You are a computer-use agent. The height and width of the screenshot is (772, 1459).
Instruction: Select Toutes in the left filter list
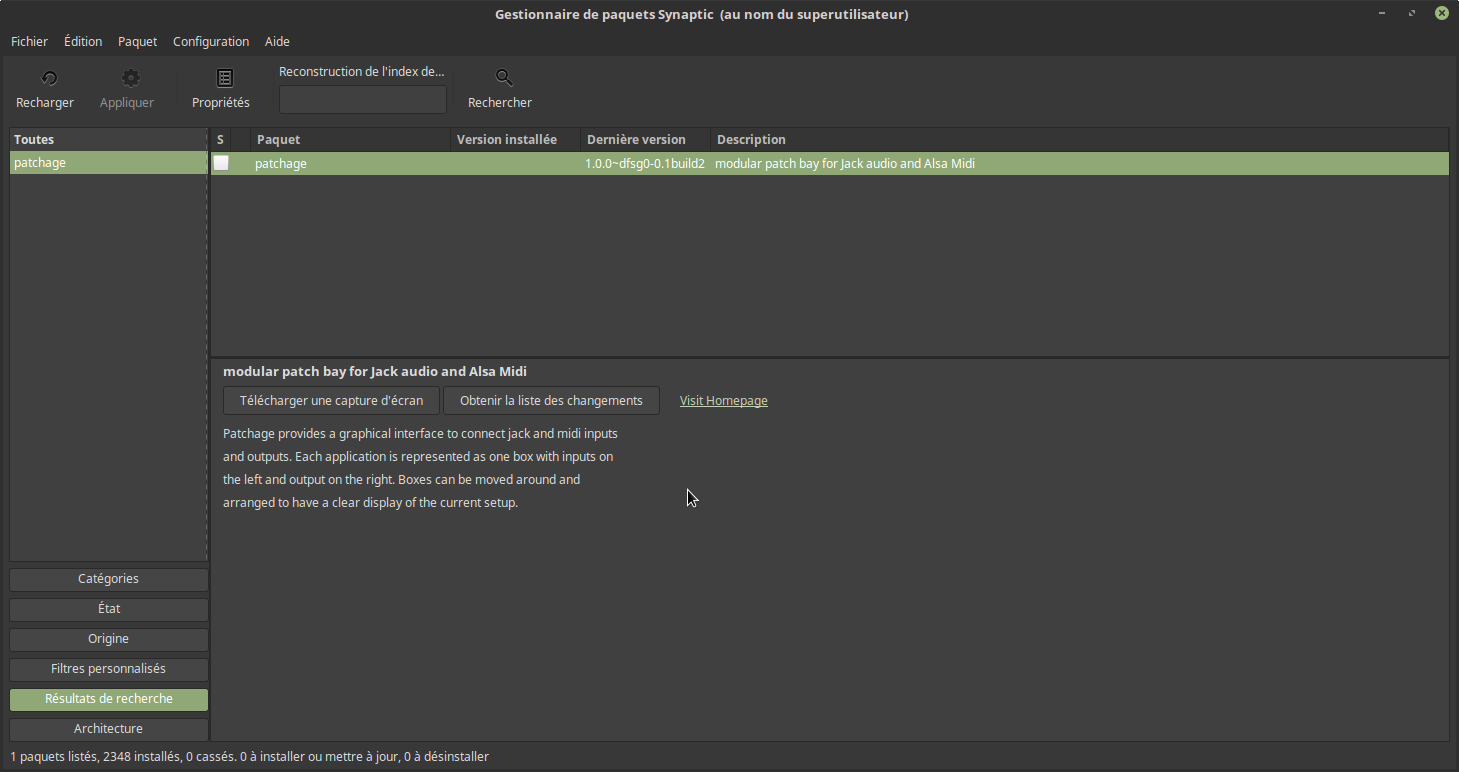108,139
